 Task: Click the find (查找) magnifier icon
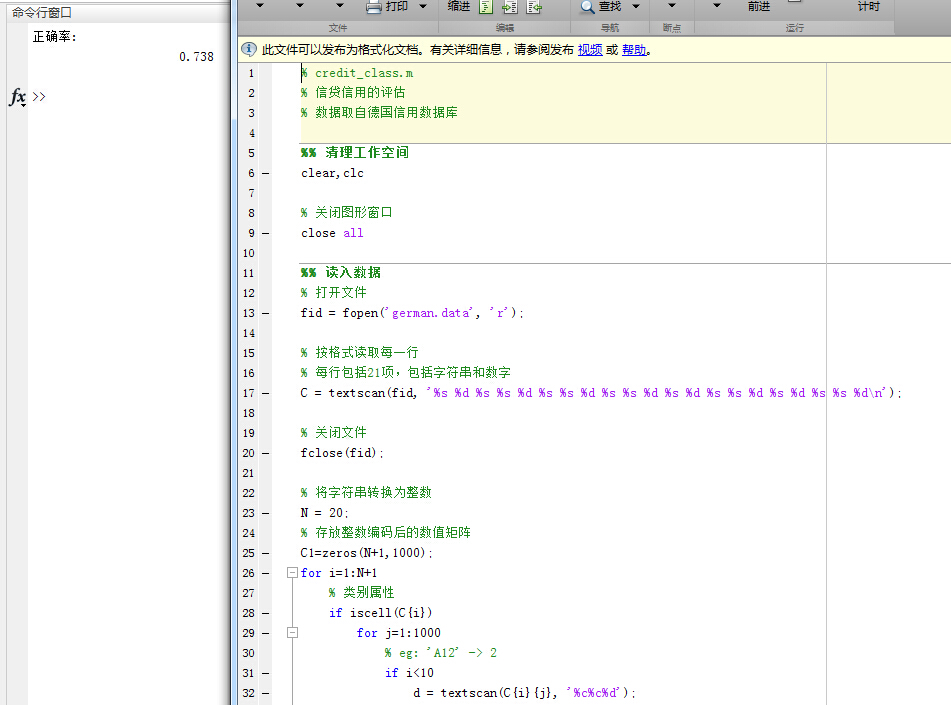point(587,7)
